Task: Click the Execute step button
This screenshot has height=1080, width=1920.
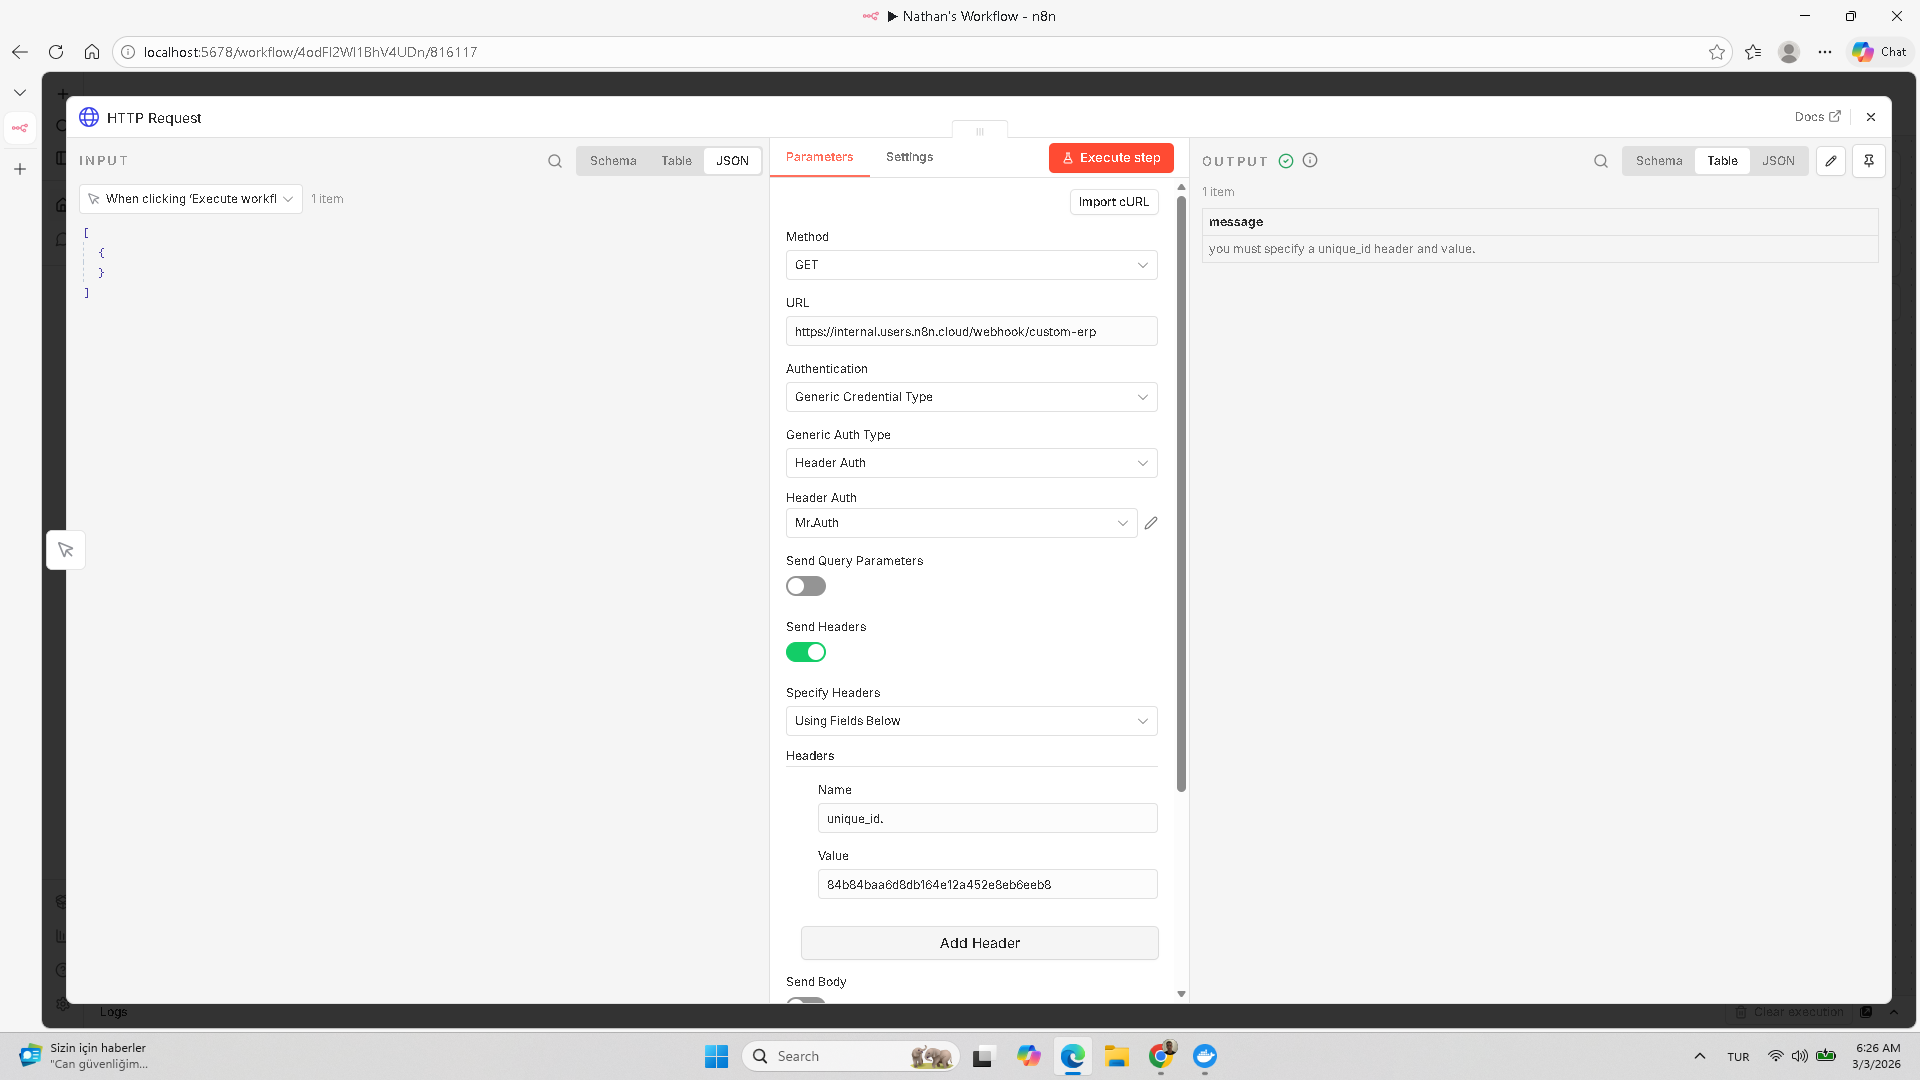Action: click(1111, 158)
